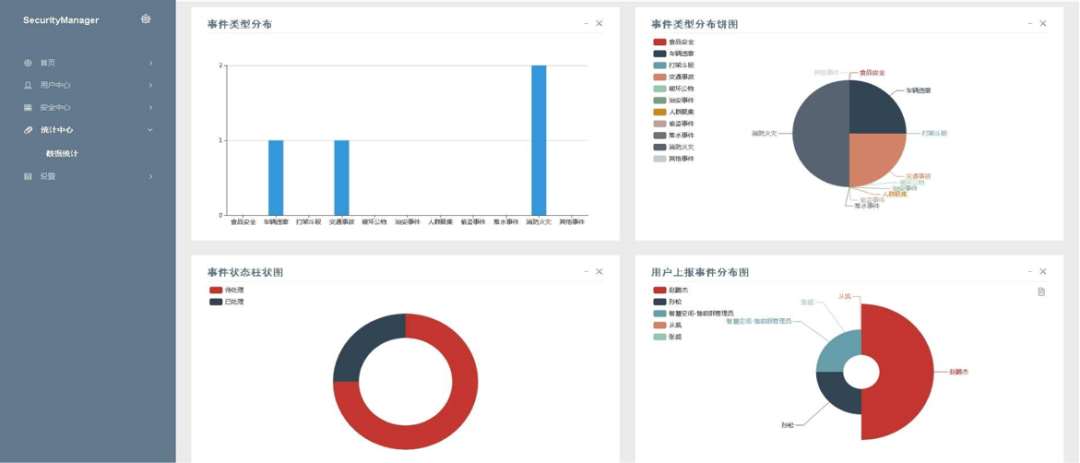Click the tall 消防火灾 bar in chart
The height and width of the screenshot is (463, 1080).
pyautogui.click(x=539, y=140)
